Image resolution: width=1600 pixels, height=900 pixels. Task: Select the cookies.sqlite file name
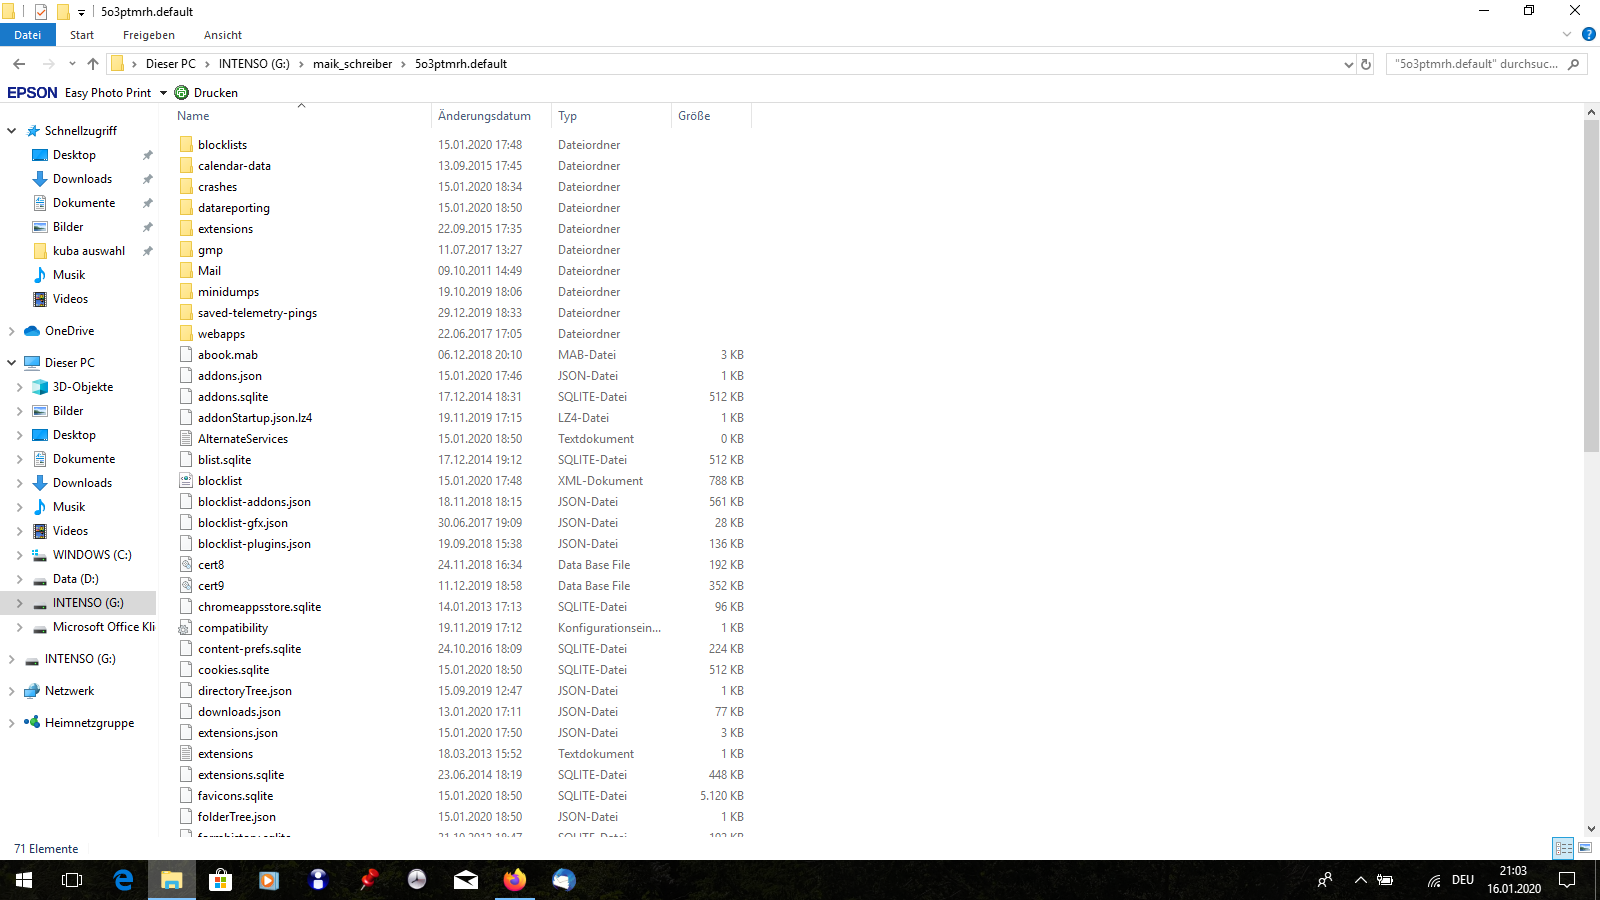coord(233,670)
